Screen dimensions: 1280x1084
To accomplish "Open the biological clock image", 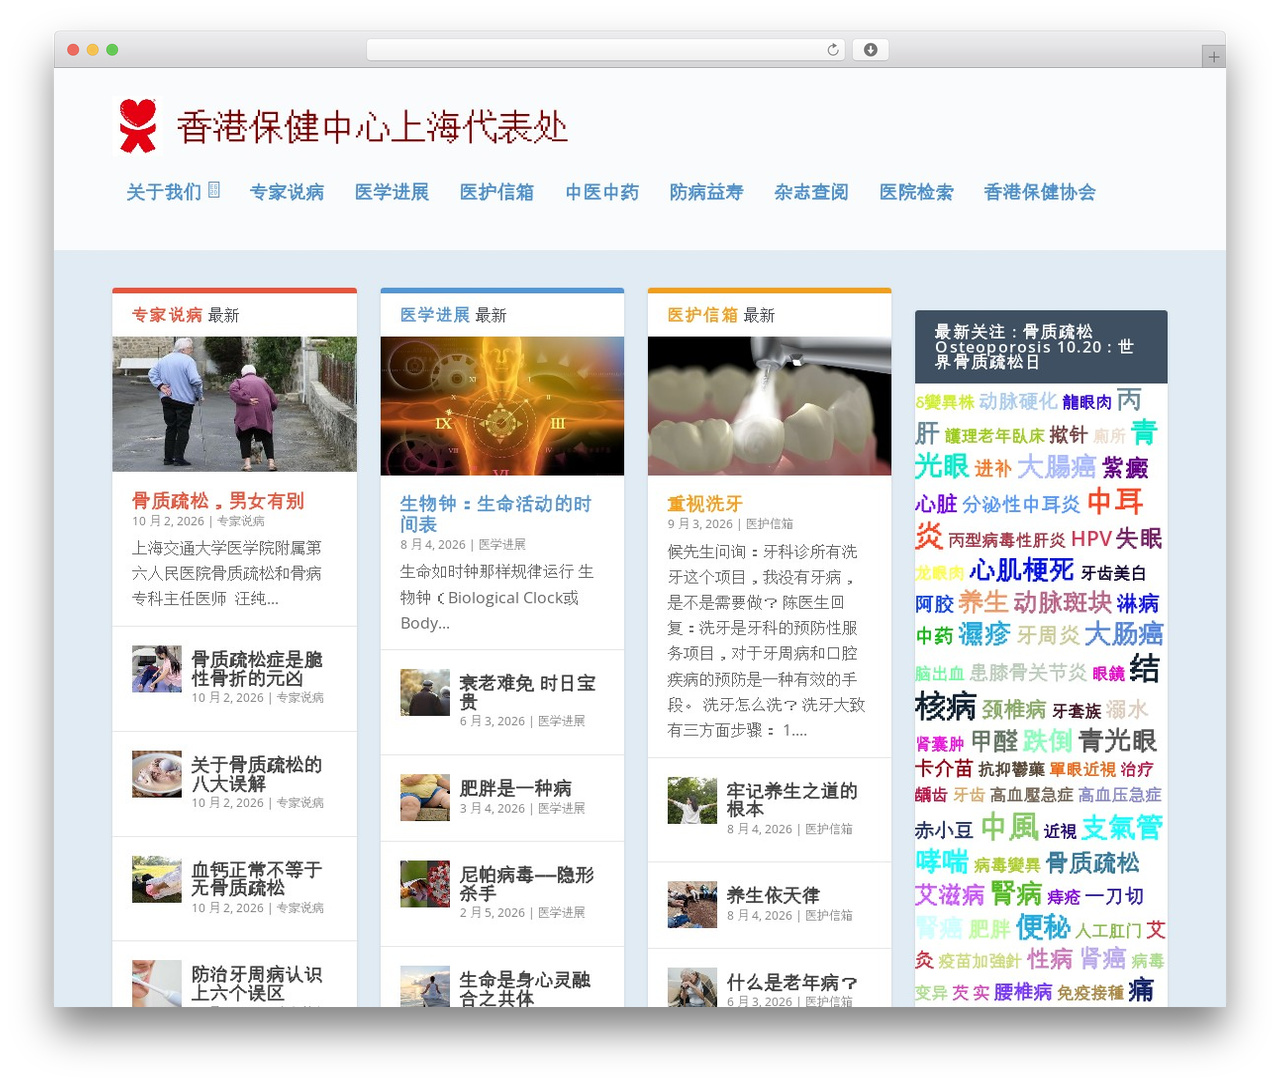I will (502, 406).
